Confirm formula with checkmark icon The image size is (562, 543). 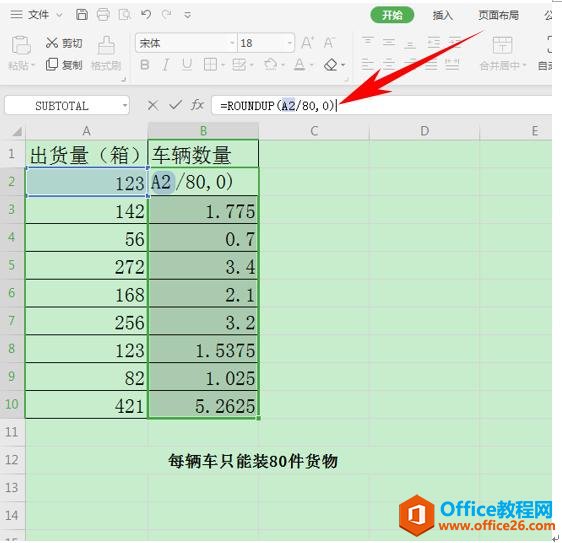[x=175, y=105]
